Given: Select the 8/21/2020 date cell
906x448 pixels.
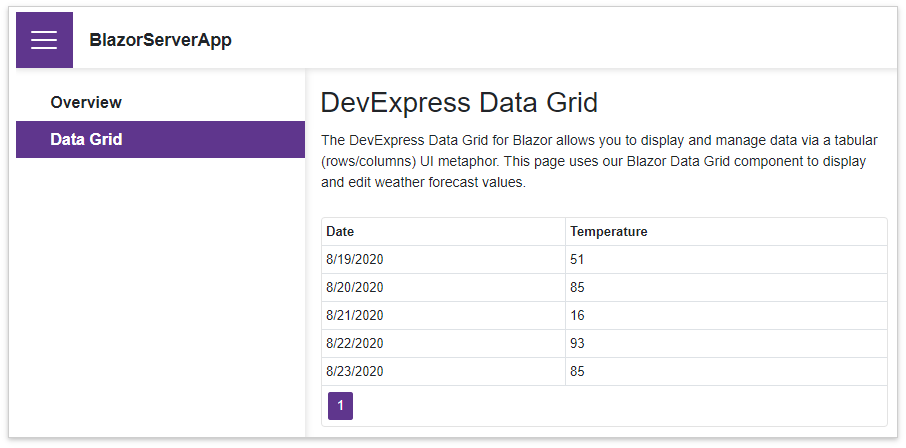Looking at the screenshot, I should [x=355, y=315].
